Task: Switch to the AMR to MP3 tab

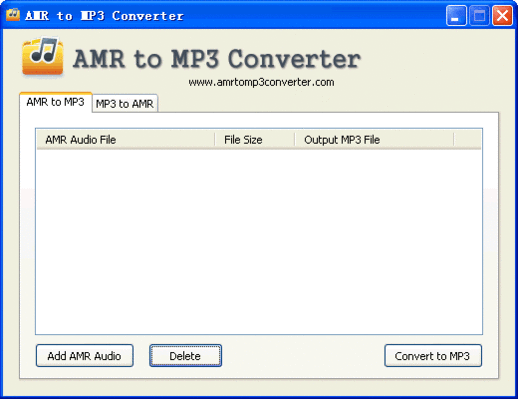Action: click(56, 102)
